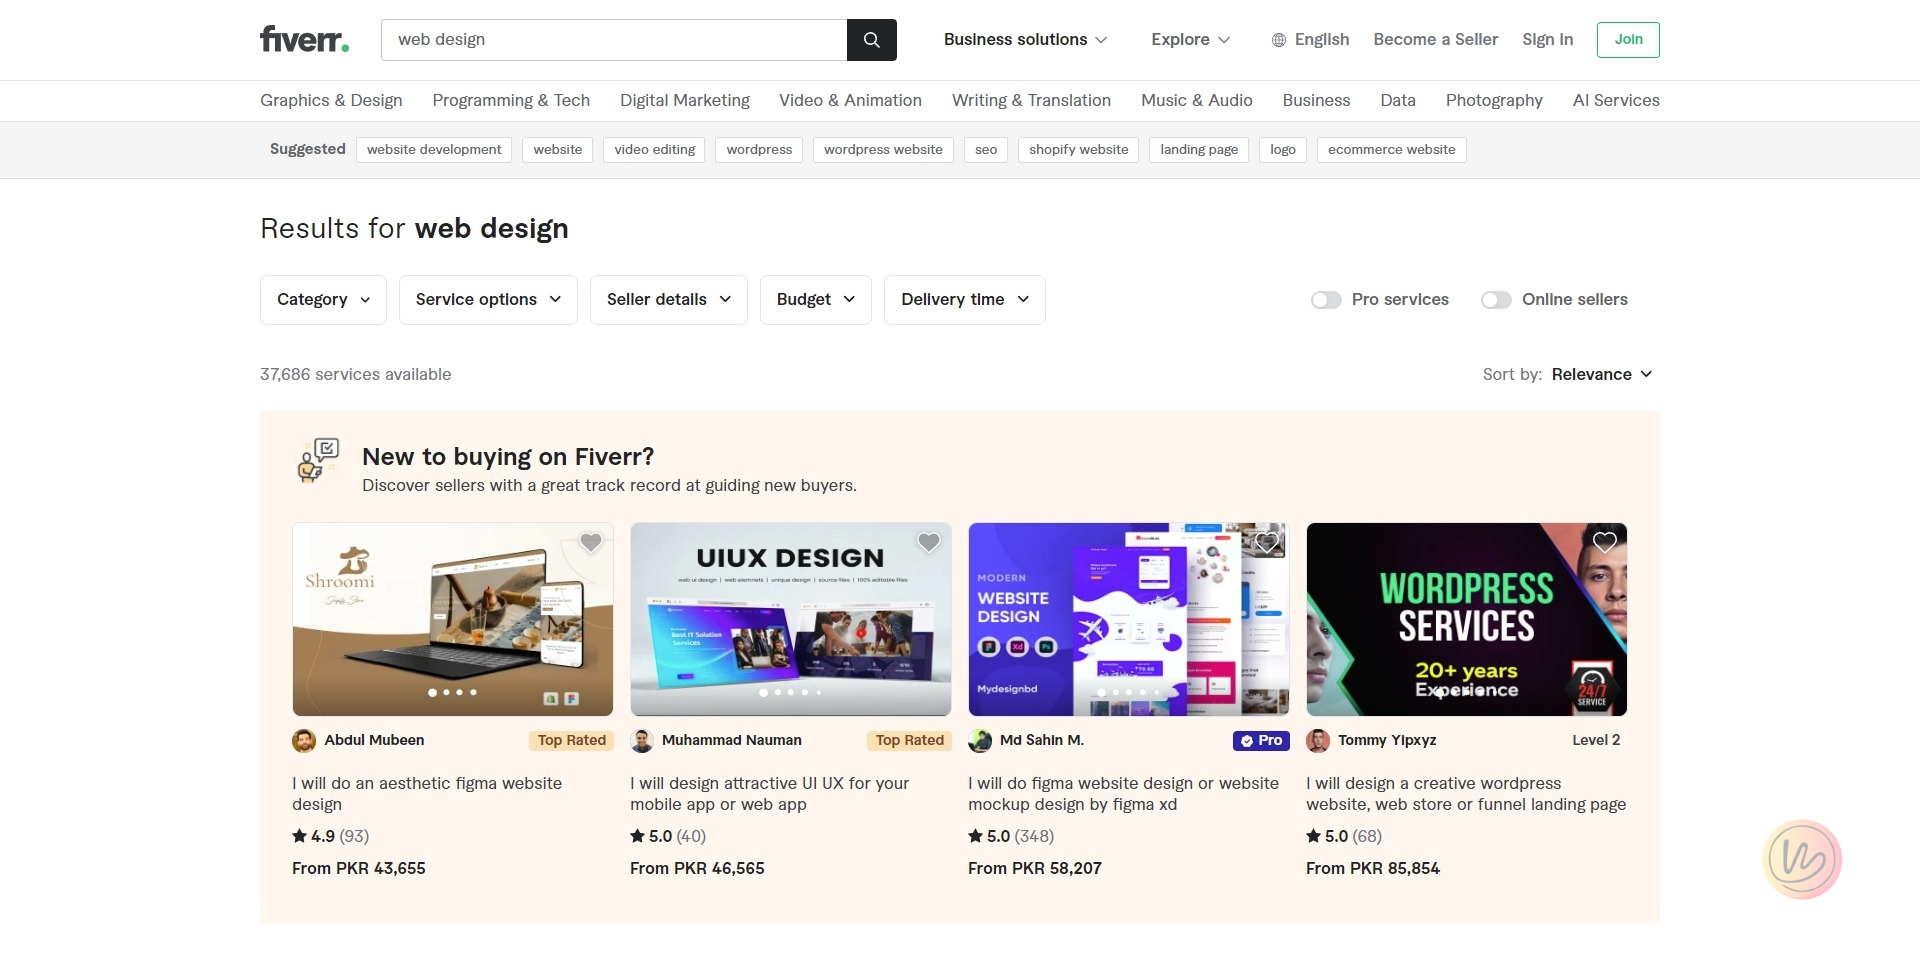Click the heart icon on the UIUX Design gig
Screen dimensions: 1920x955
point(928,542)
